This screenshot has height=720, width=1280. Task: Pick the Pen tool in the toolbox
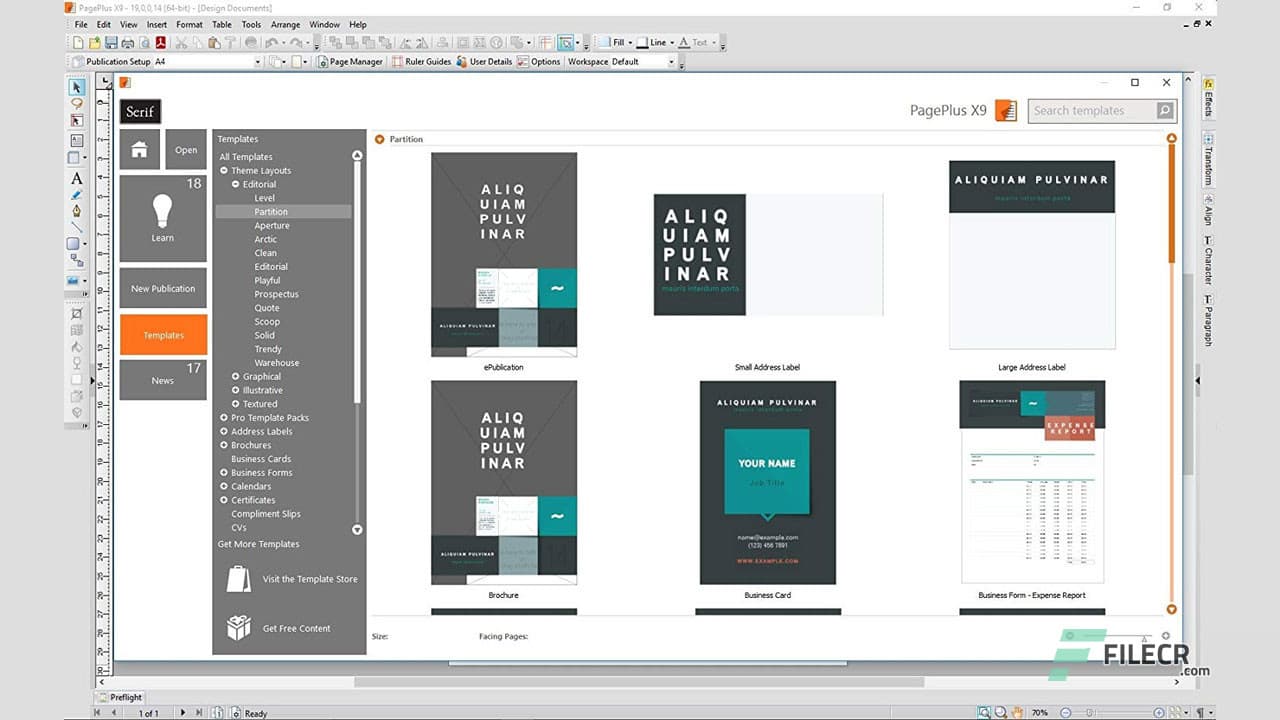[77, 211]
